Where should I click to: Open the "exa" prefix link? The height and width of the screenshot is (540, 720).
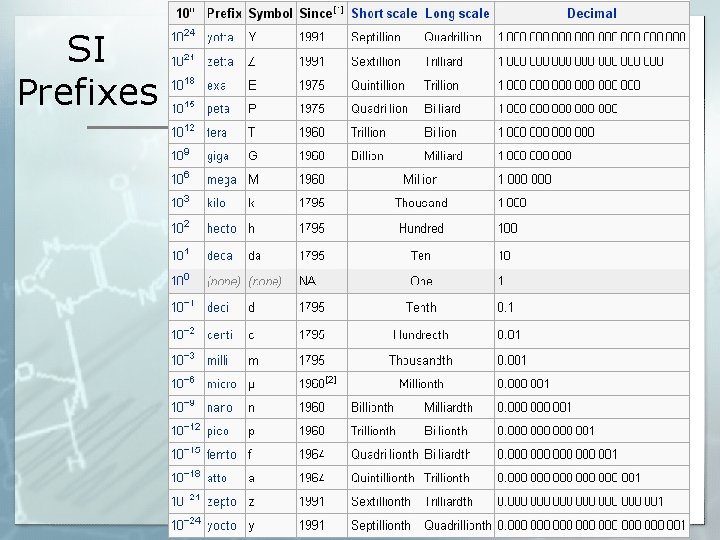tap(216, 85)
